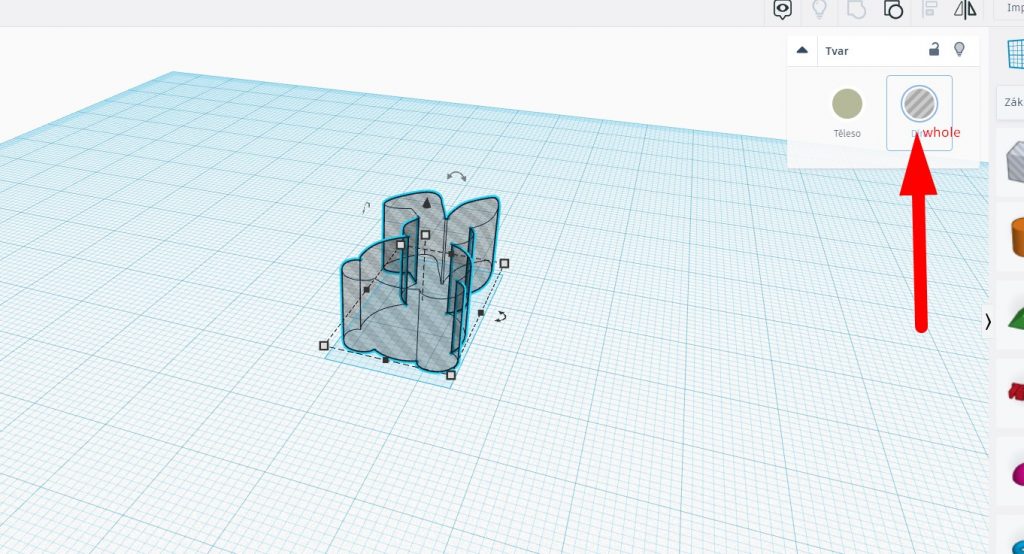Viewport: 1024px width, 554px height.
Task: Click the Group shapes icon
Action: coord(856,10)
